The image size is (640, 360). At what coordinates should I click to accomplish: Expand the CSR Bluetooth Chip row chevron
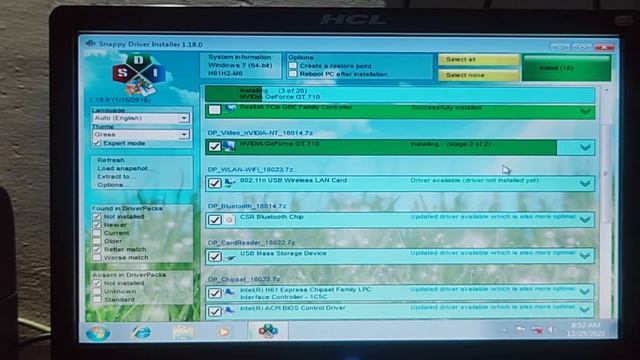pyautogui.click(x=585, y=220)
